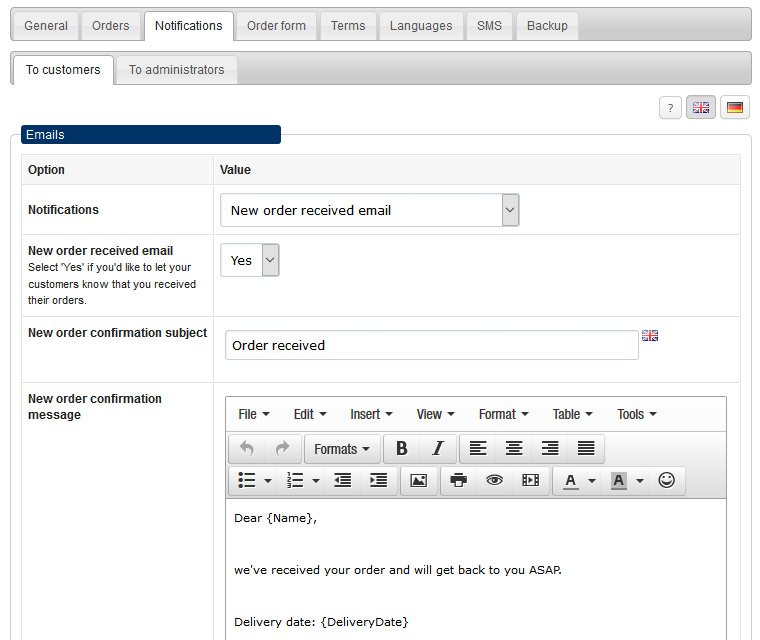Switch to the General tab
The image size is (760, 640).
pyautogui.click(x=46, y=26)
